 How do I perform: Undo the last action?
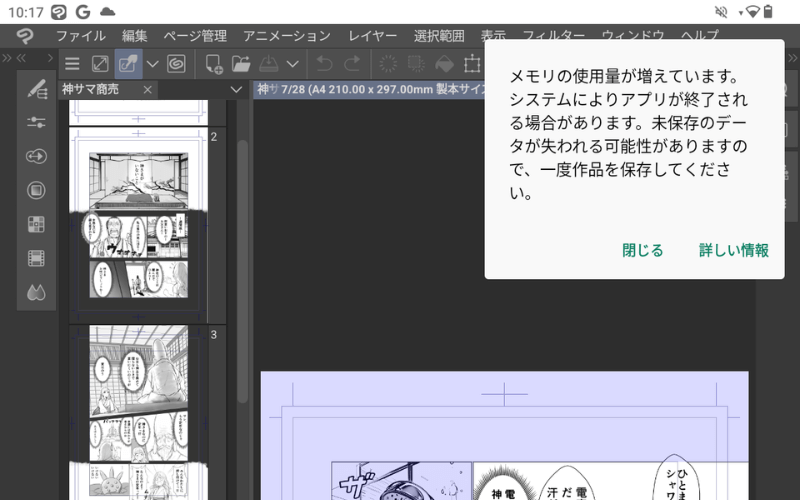(324, 64)
